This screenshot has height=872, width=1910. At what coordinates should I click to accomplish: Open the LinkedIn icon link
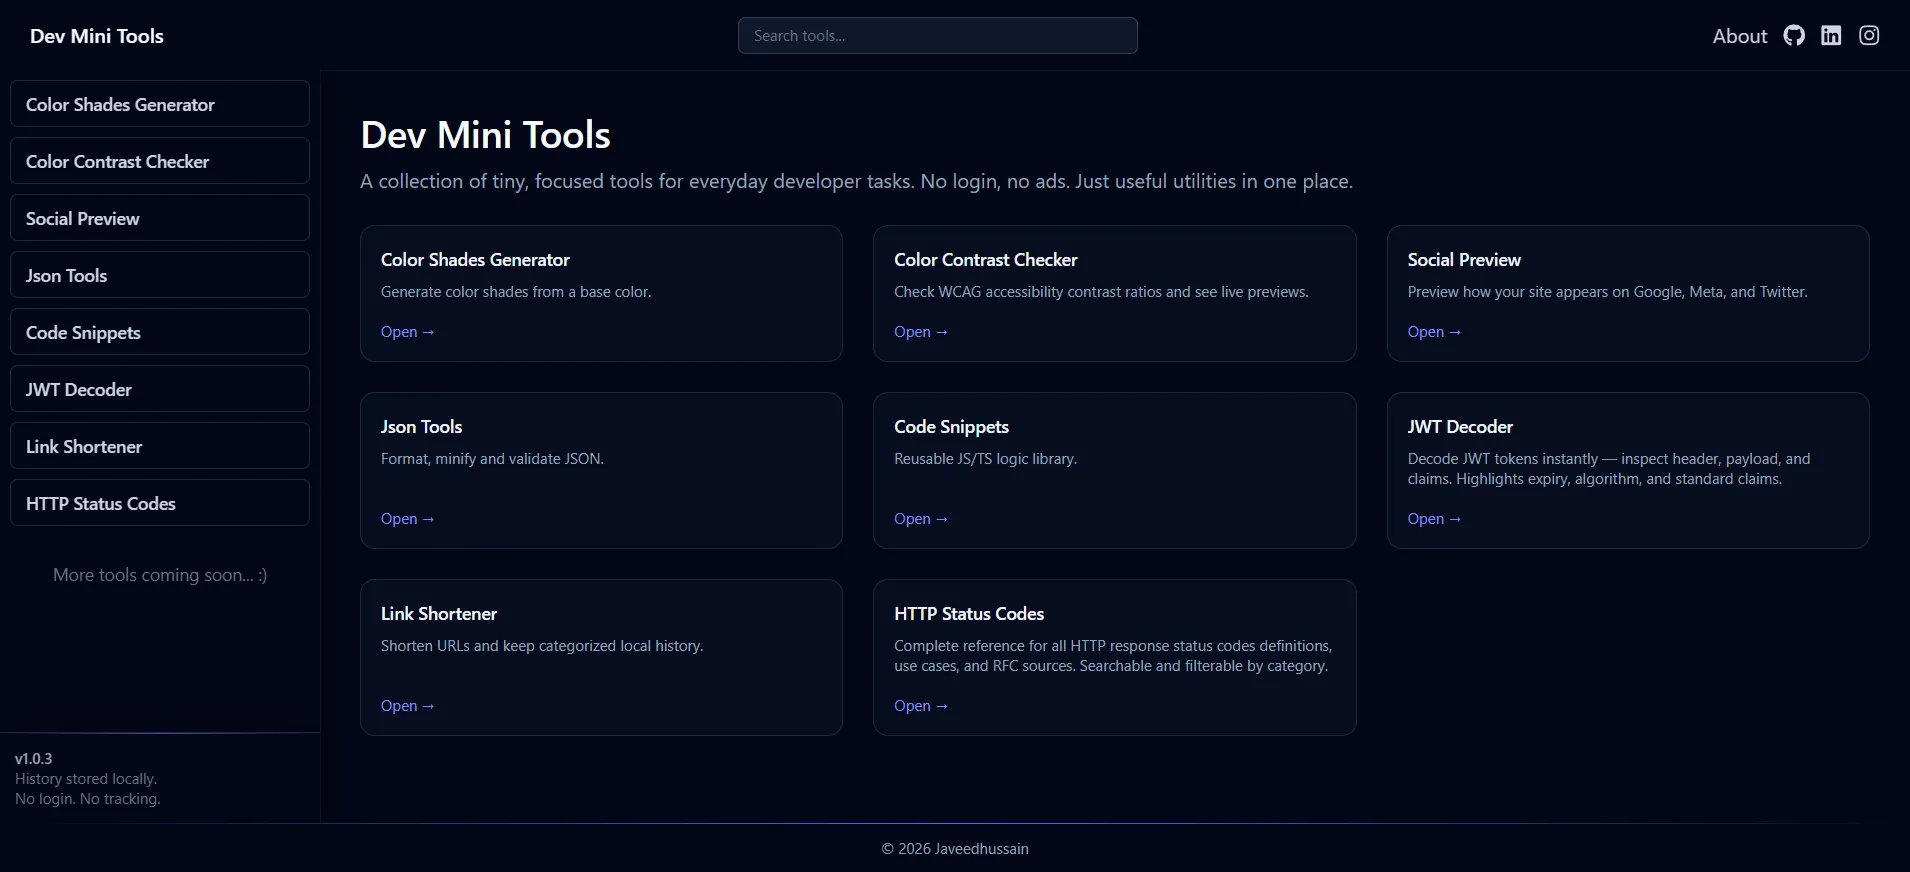point(1831,36)
